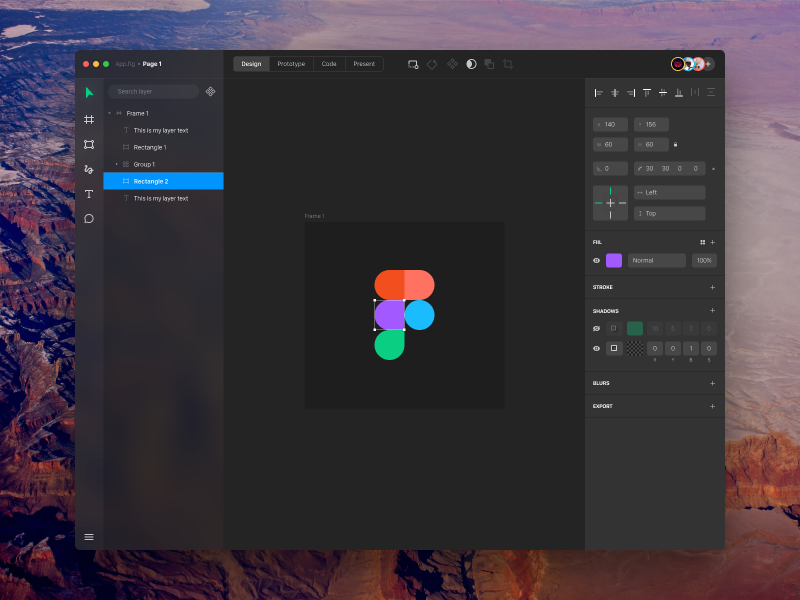The height and width of the screenshot is (600, 800).
Task: Click the grey plus button next to avatars
Action: pyautogui.click(x=708, y=64)
